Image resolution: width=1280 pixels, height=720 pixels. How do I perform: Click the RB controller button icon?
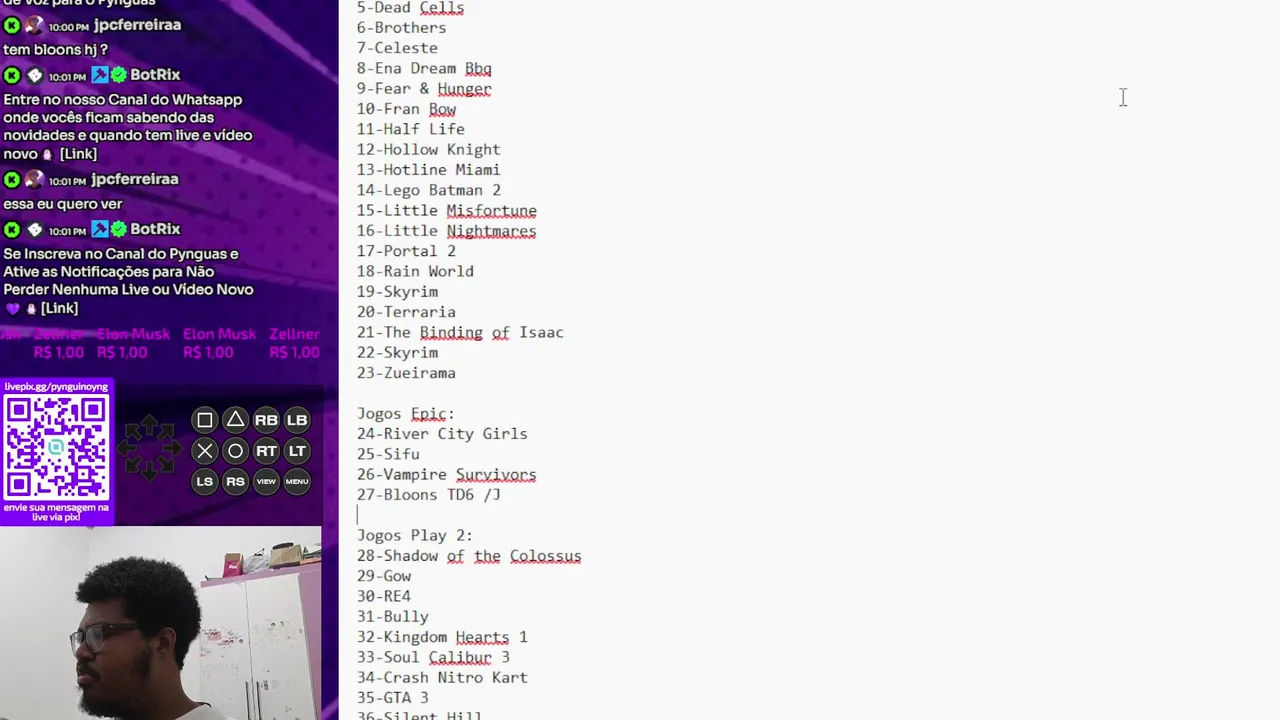tap(266, 420)
